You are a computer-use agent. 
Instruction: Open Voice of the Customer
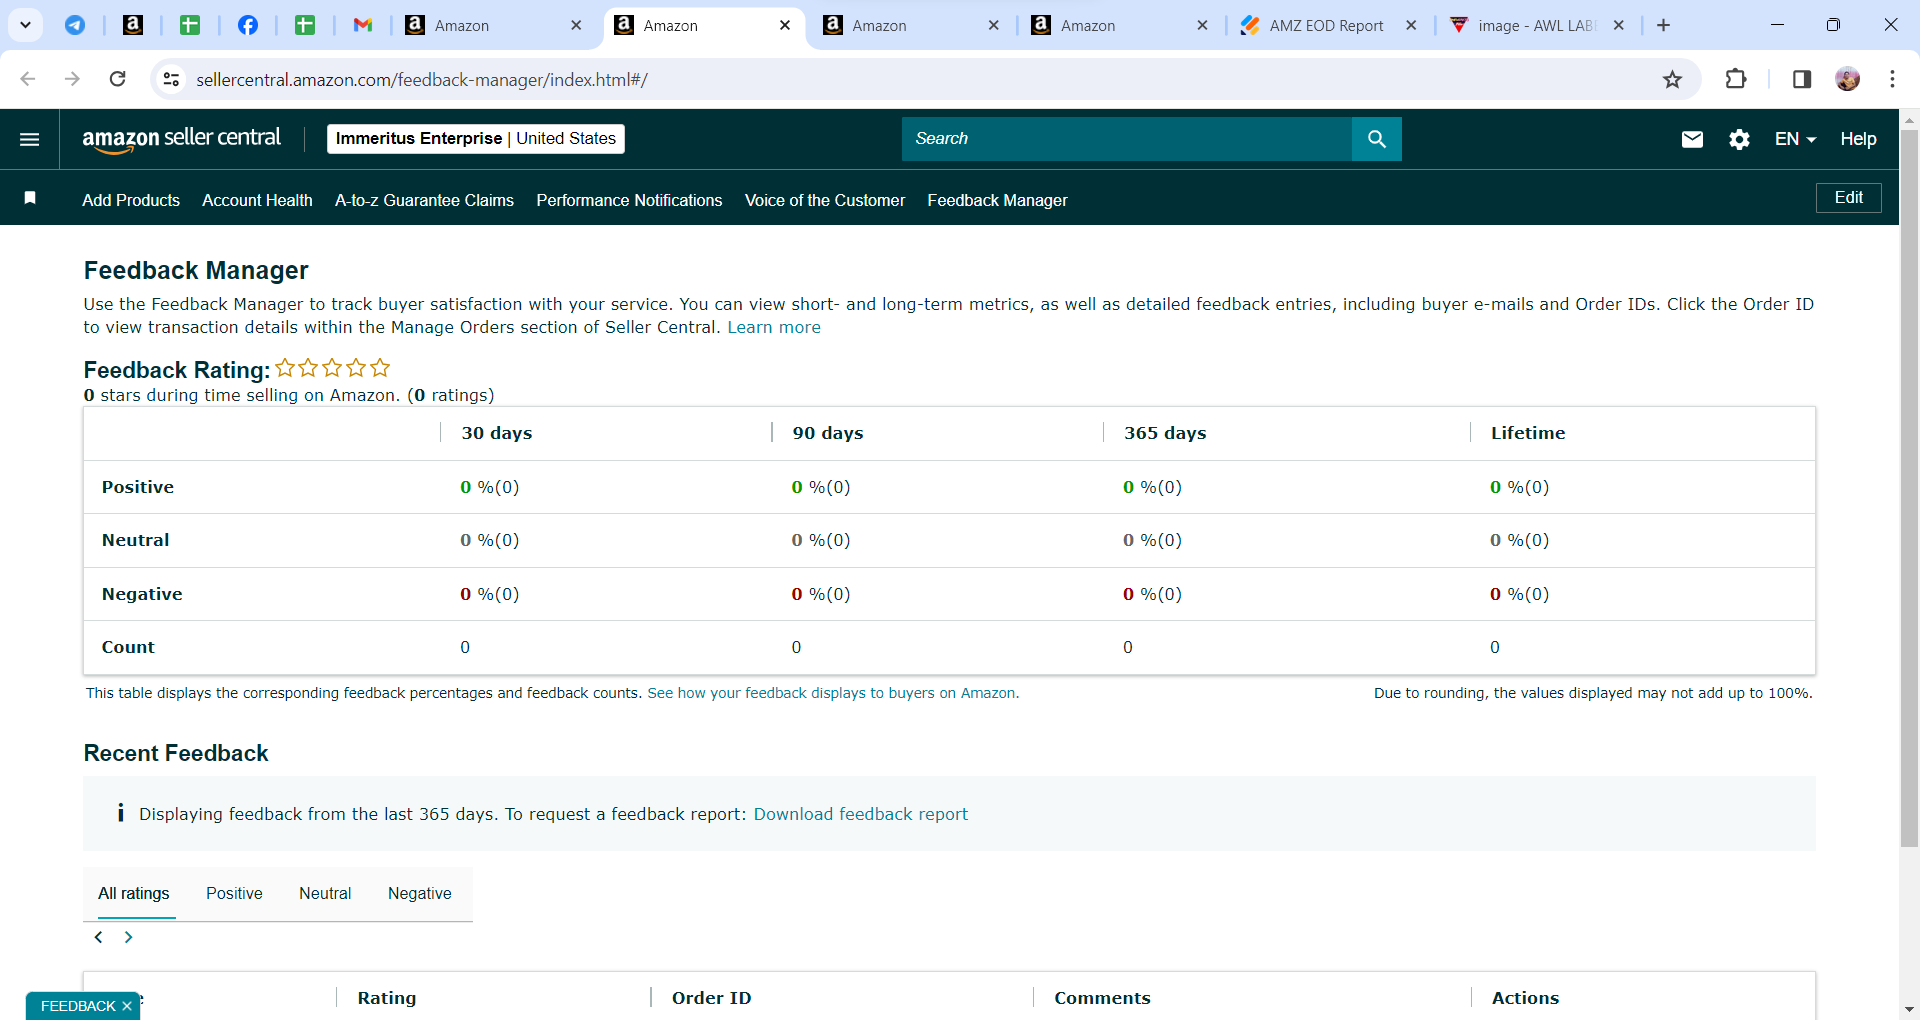825,200
